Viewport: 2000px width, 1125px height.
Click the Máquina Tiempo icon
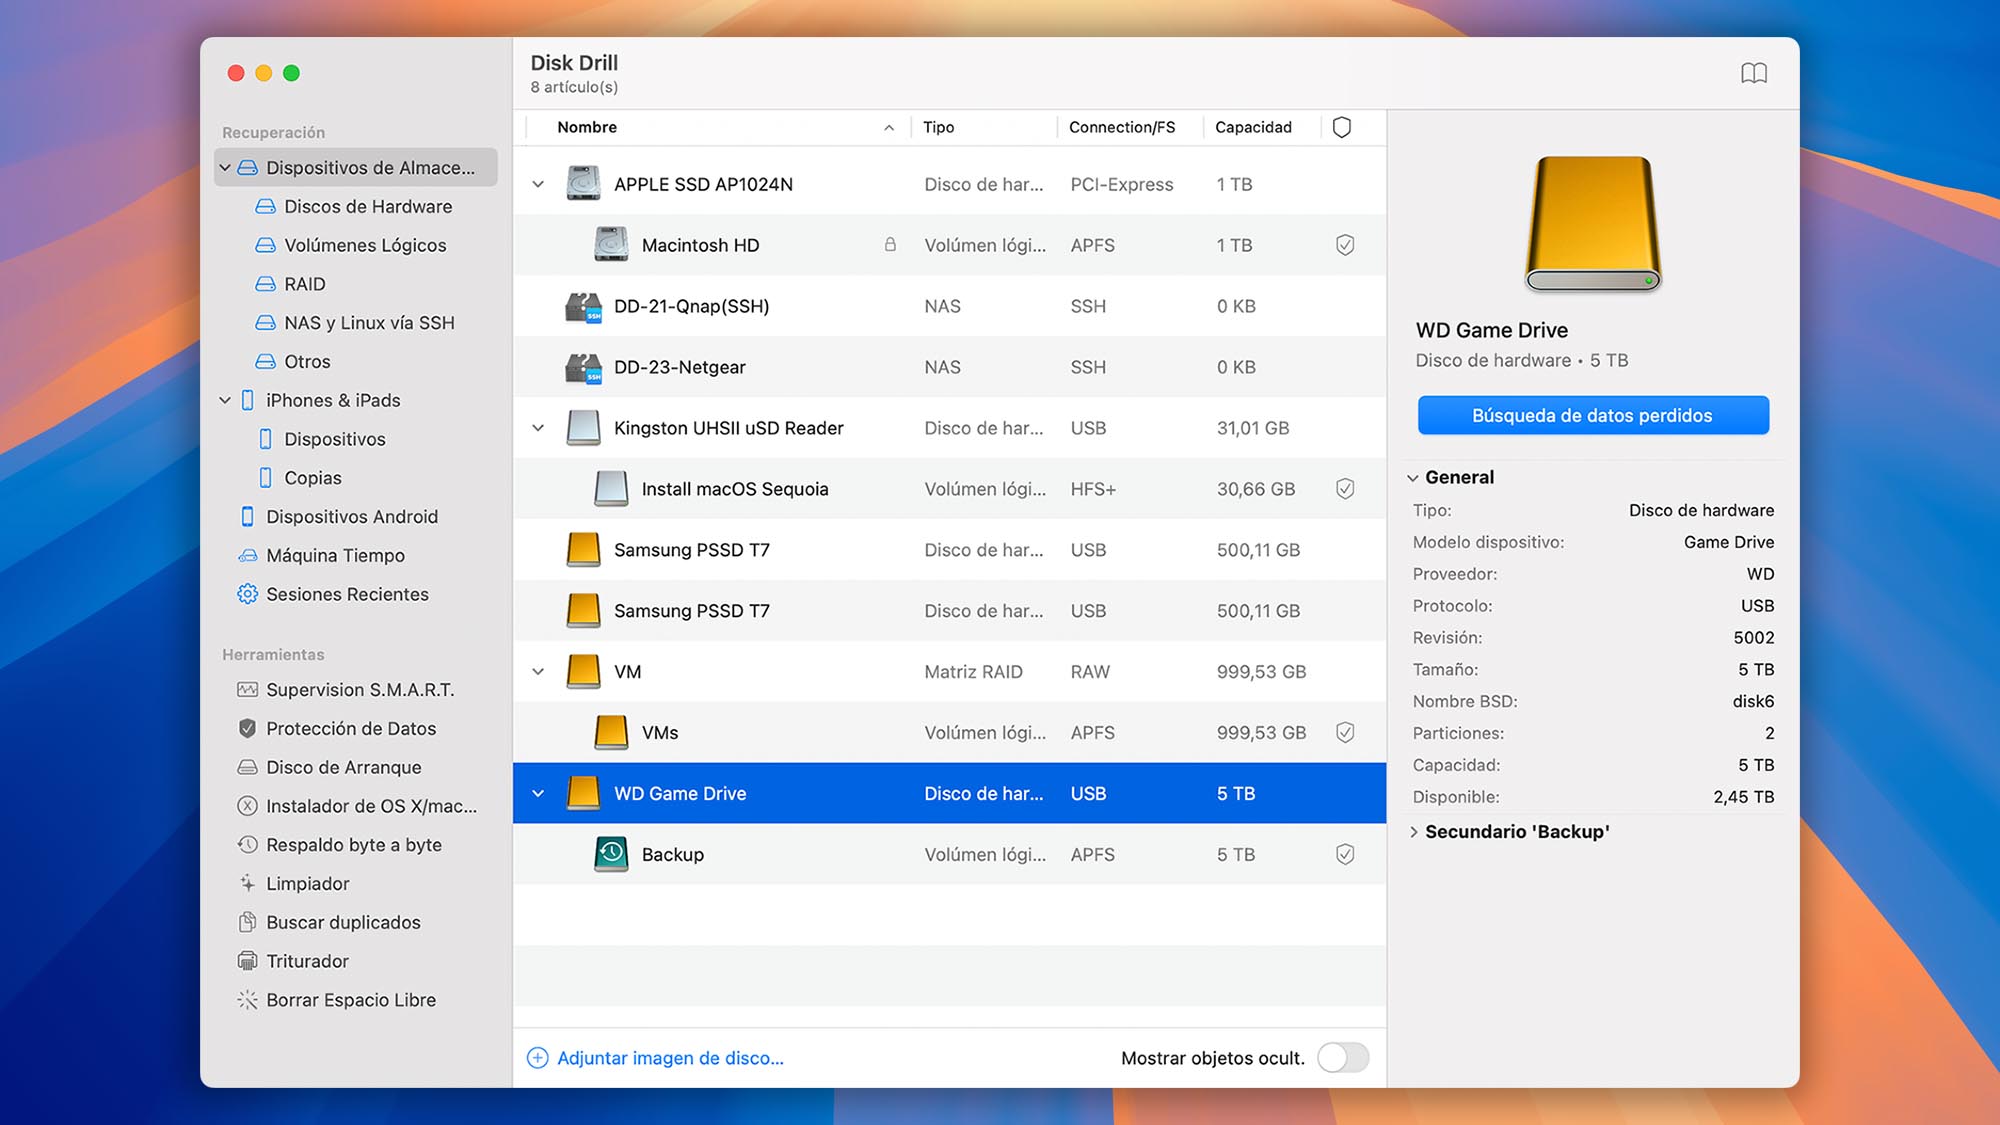[x=245, y=555]
